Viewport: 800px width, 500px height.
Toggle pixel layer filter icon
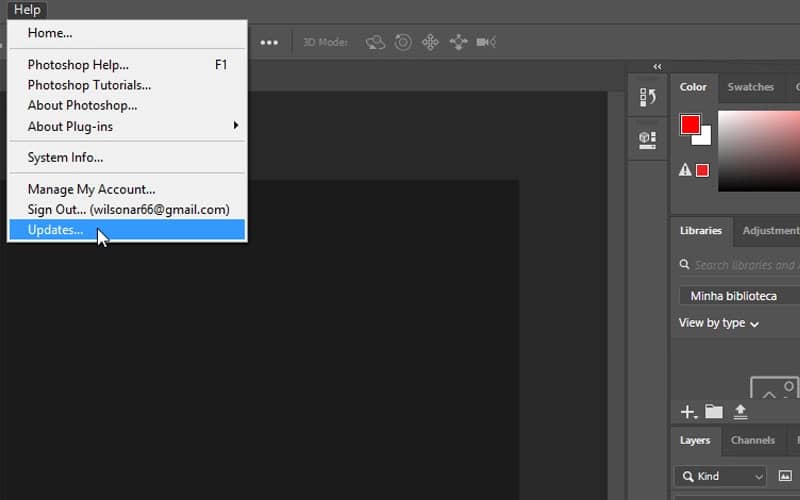(x=785, y=476)
